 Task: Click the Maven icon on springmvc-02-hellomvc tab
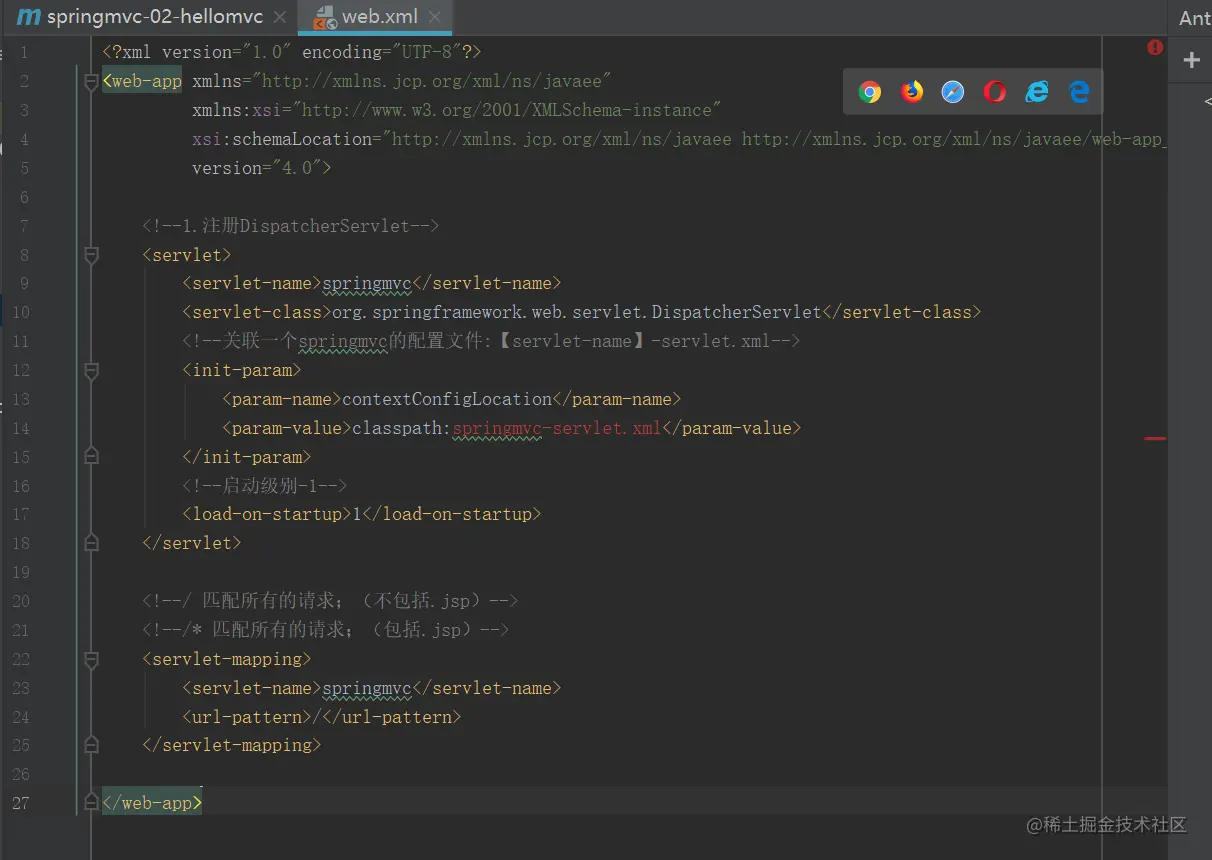29,17
